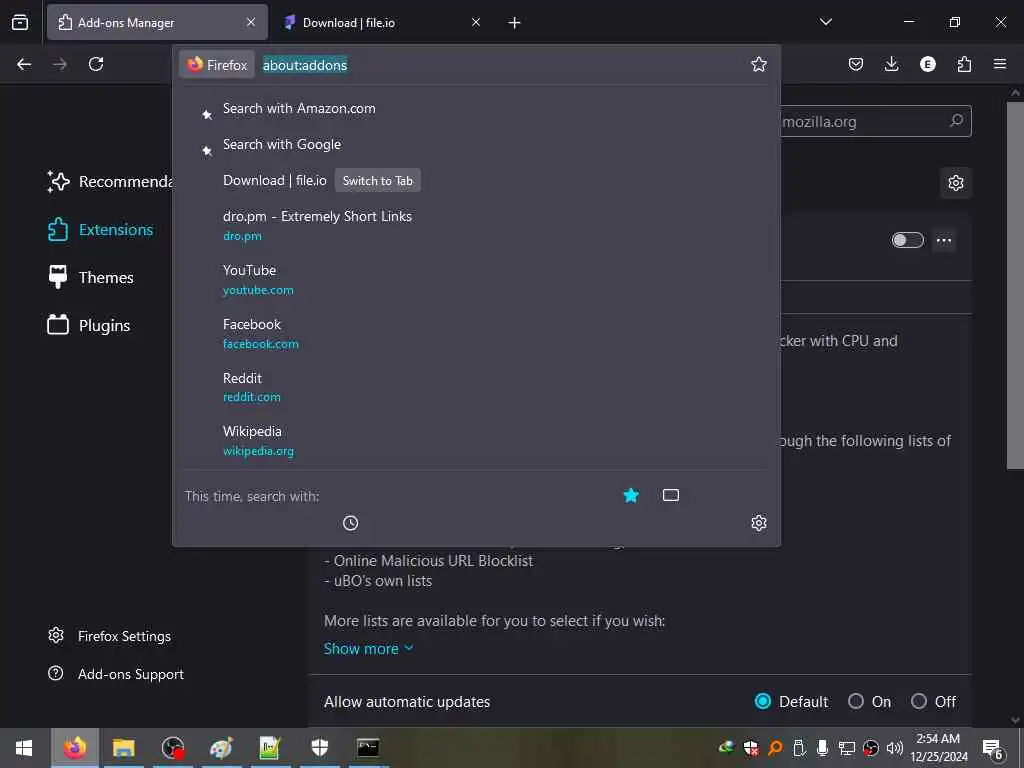This screenshot has height=768, width=1024.
Task: Open the notification center icon
Action: (x=993, y=748)
